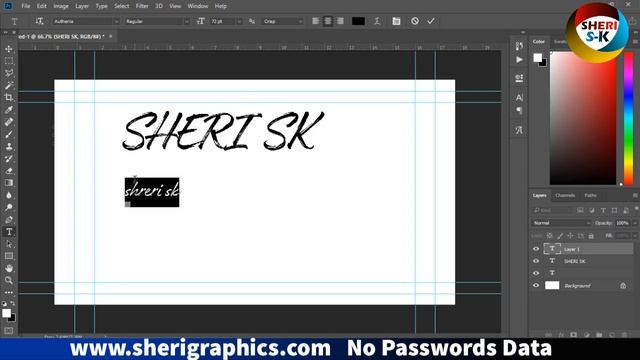
Task: Select the Clone Stamp tool
Action: 9,147
